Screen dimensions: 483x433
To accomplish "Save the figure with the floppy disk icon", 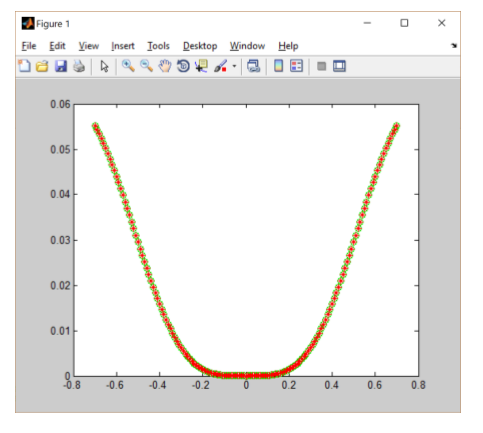I will coord(61,66).
